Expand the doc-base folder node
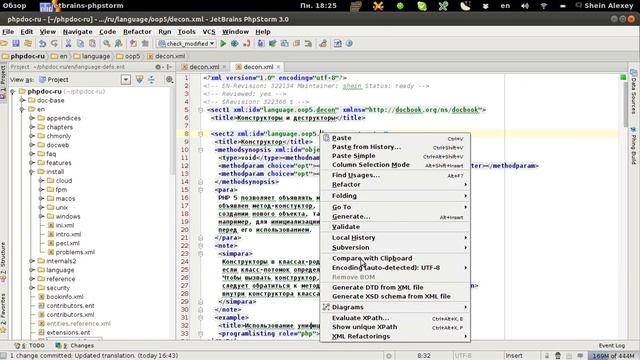This screenshot has height=360, width=640. 22,100
